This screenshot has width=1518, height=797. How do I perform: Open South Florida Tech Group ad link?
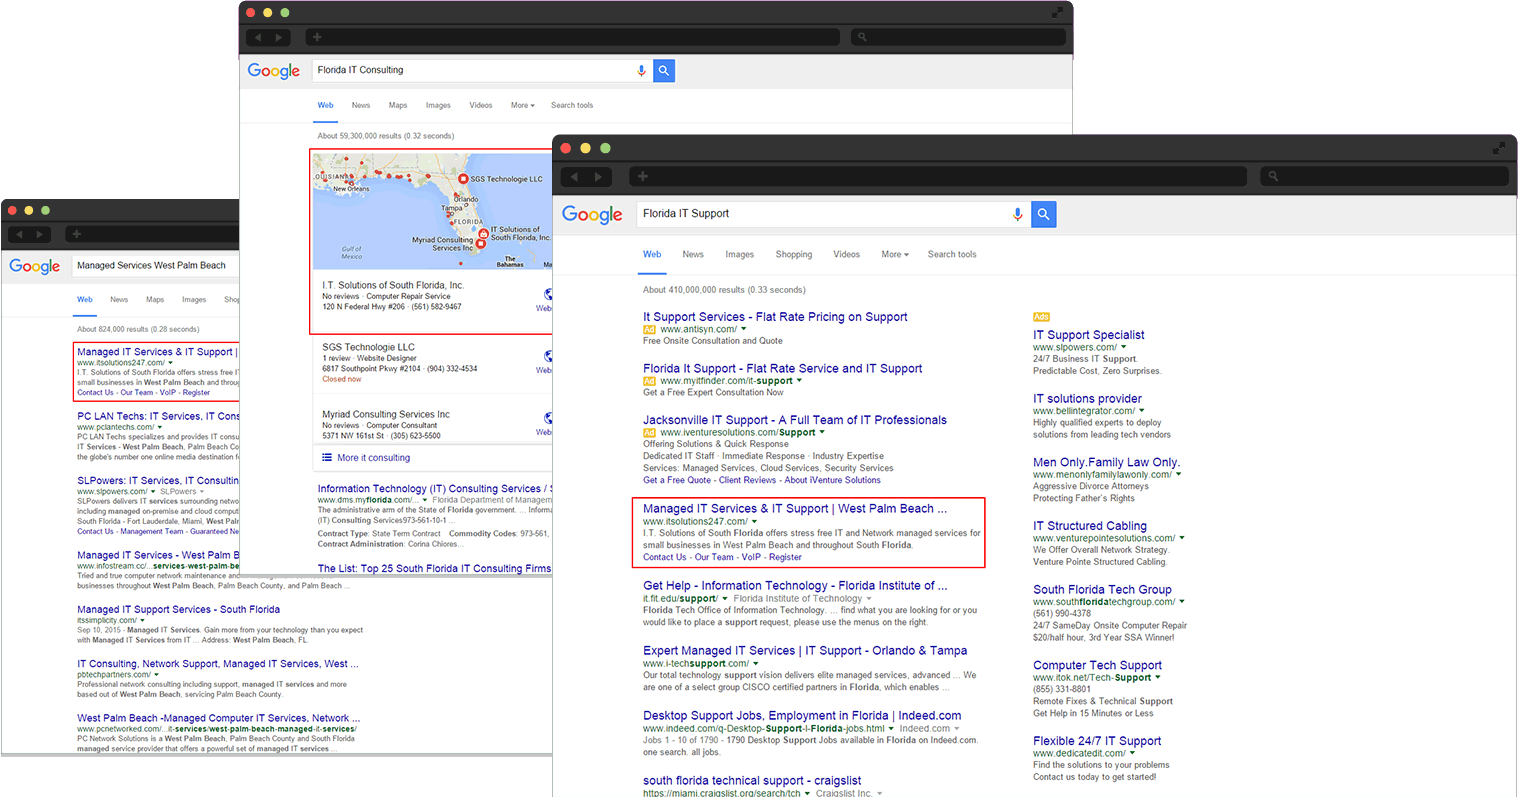pos(1102,589)
